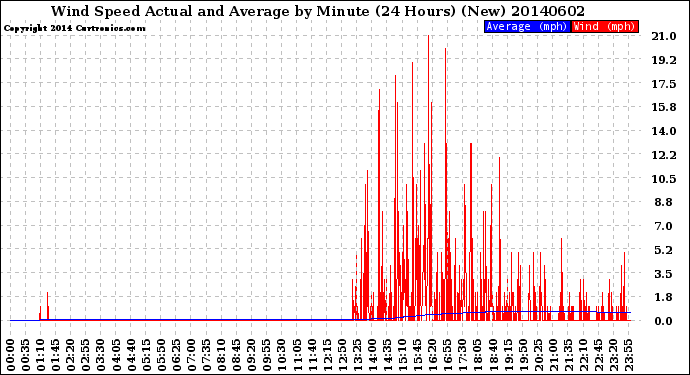Click the 12:50 time axis label
690x375 pixels.
(x=342, y=355)
